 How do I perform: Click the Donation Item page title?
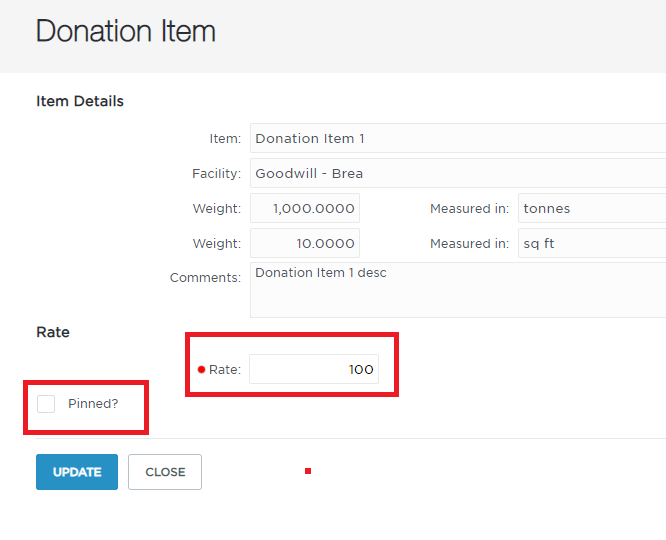point(126,31)
